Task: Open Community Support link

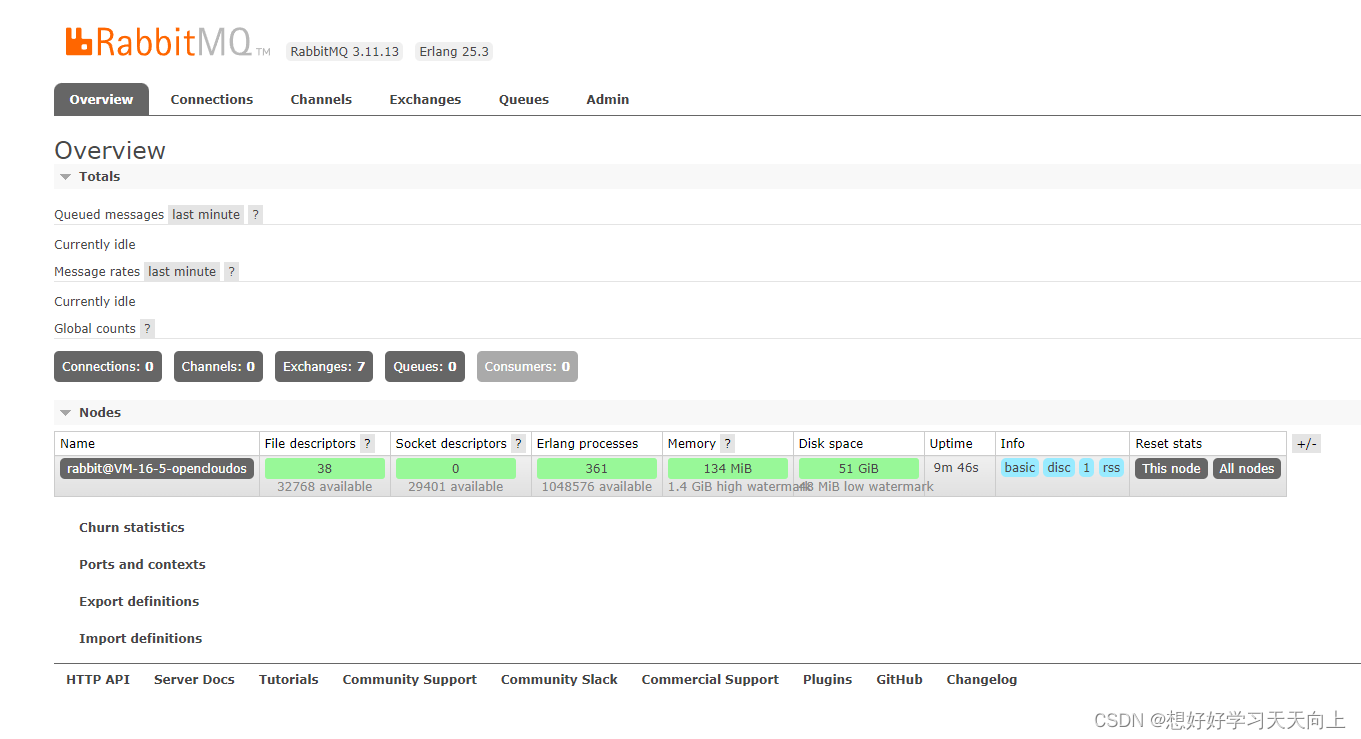Action: tap(409, 680)
